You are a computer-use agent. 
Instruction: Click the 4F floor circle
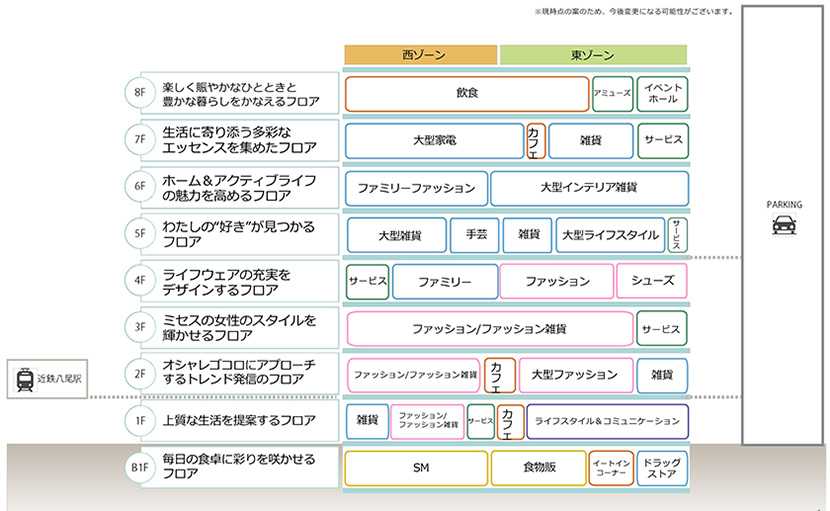(140, 280)
